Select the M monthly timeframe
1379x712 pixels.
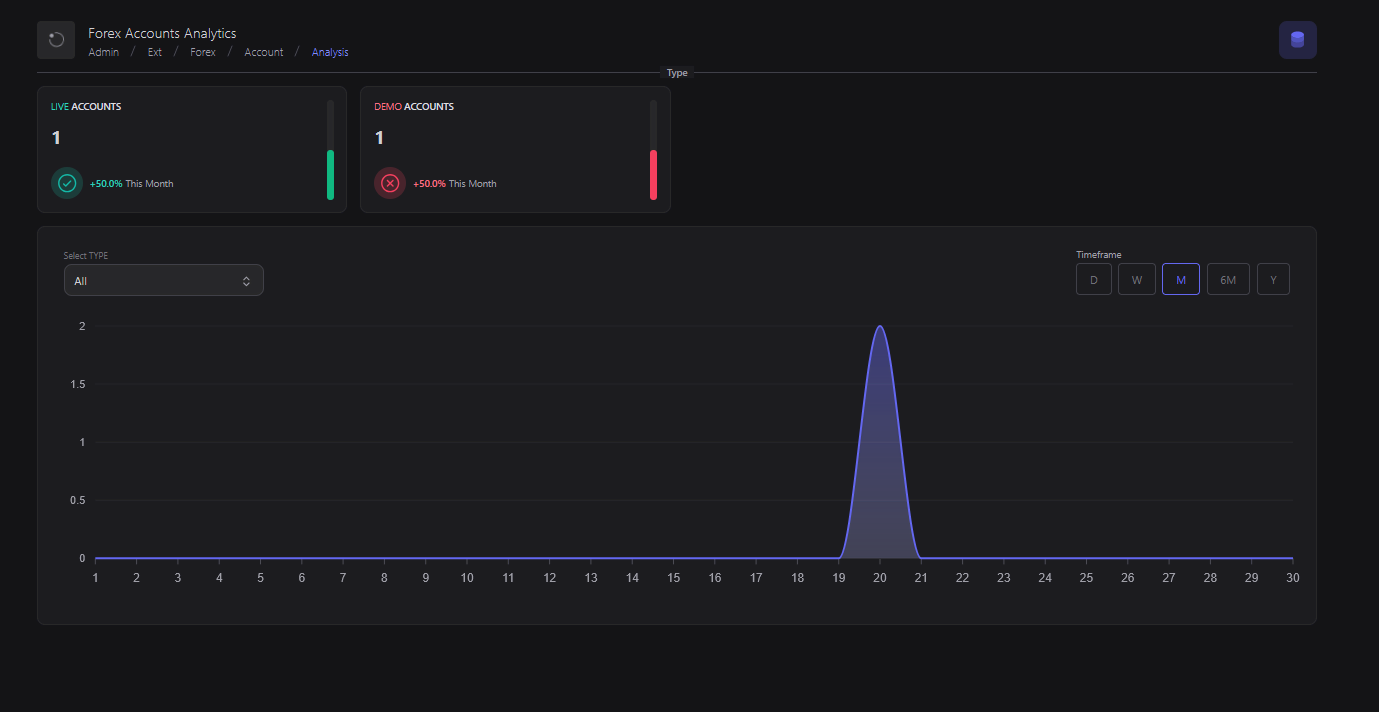click(x=1180, y=280)
